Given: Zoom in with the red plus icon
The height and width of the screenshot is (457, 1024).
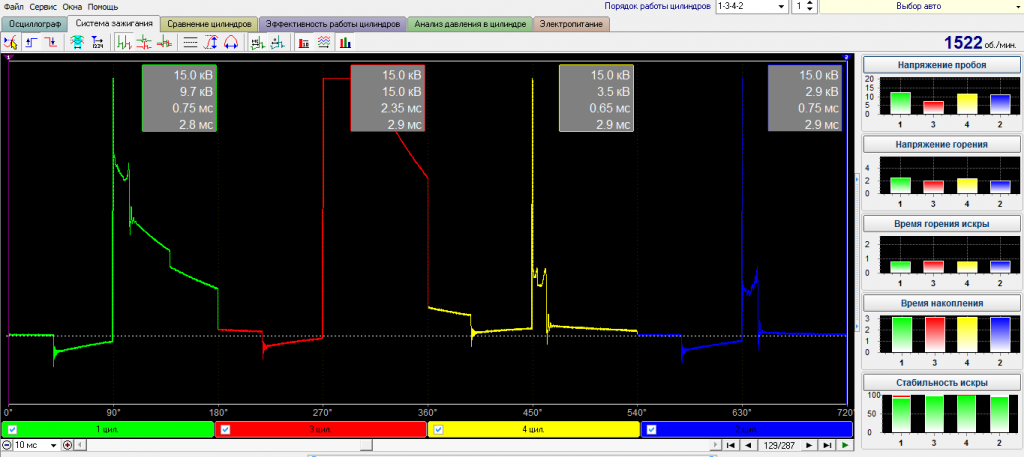Looking at the screenshot, I should (x=66, y=445).
